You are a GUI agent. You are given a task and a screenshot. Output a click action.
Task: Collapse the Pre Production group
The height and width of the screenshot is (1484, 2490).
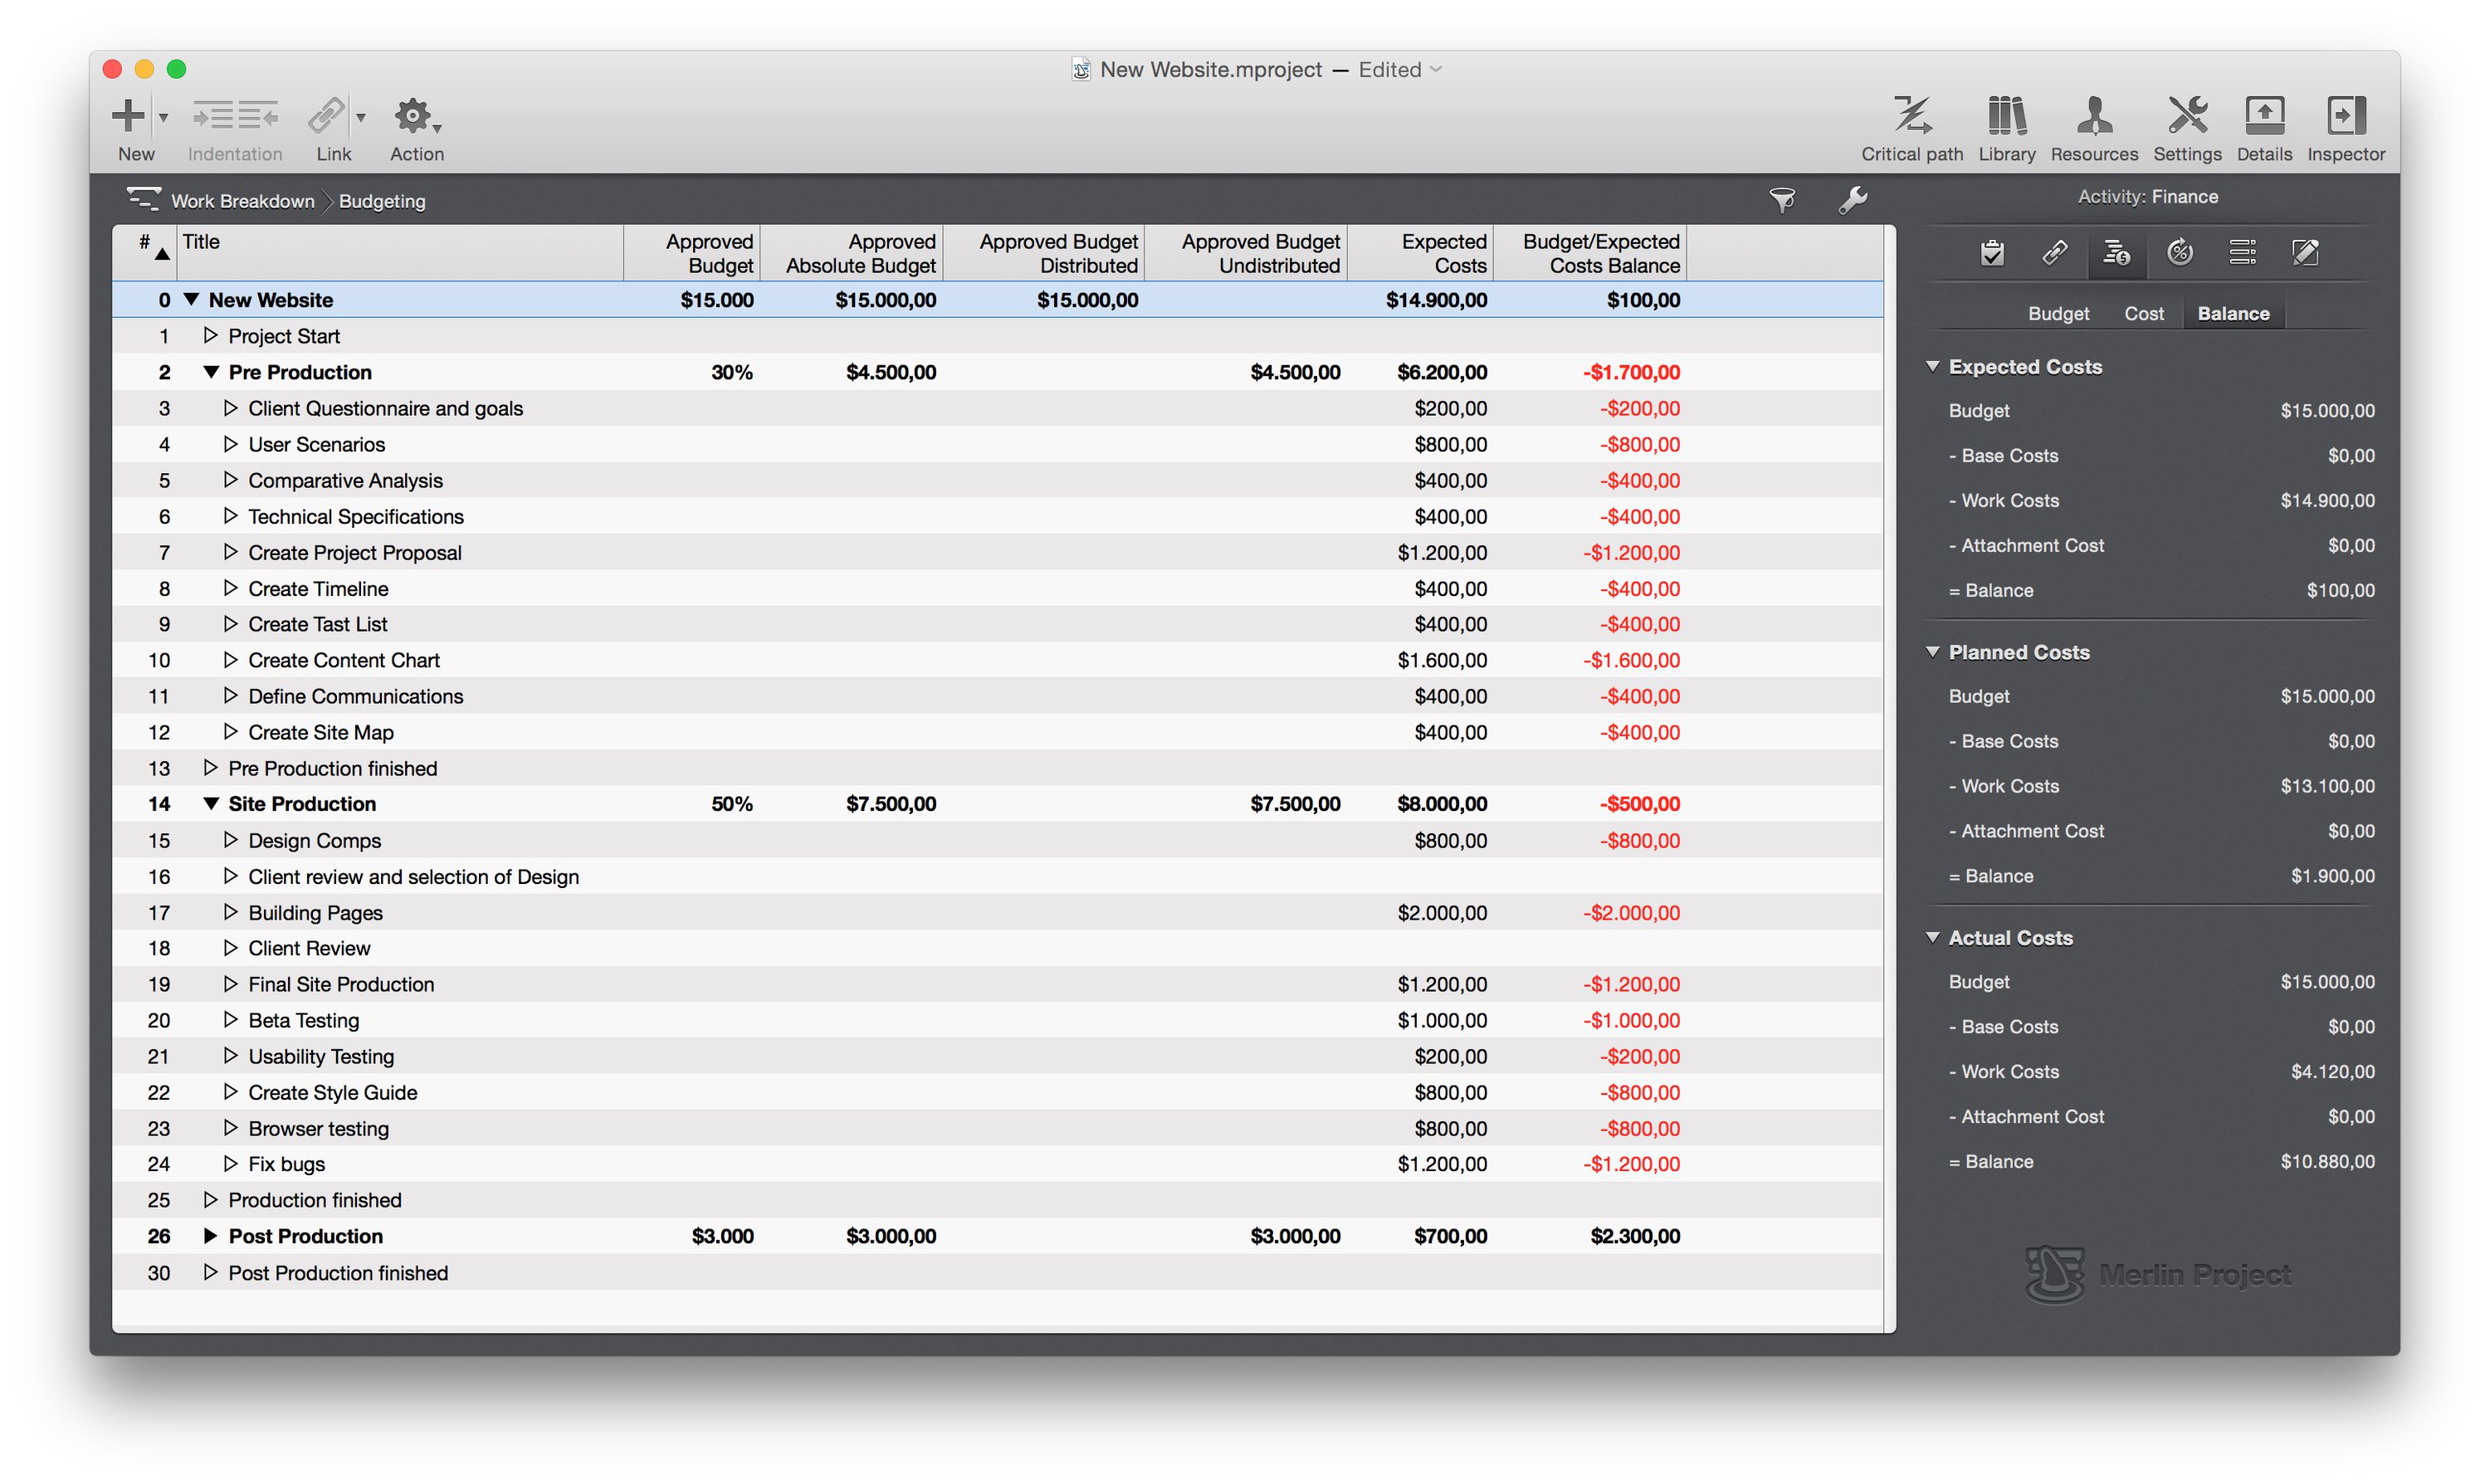211,372
